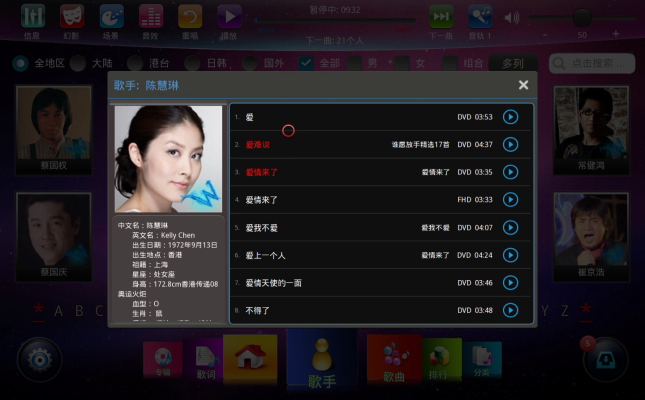
Task: Toggle the 全部 checkbox
Action: coord(306,63)
